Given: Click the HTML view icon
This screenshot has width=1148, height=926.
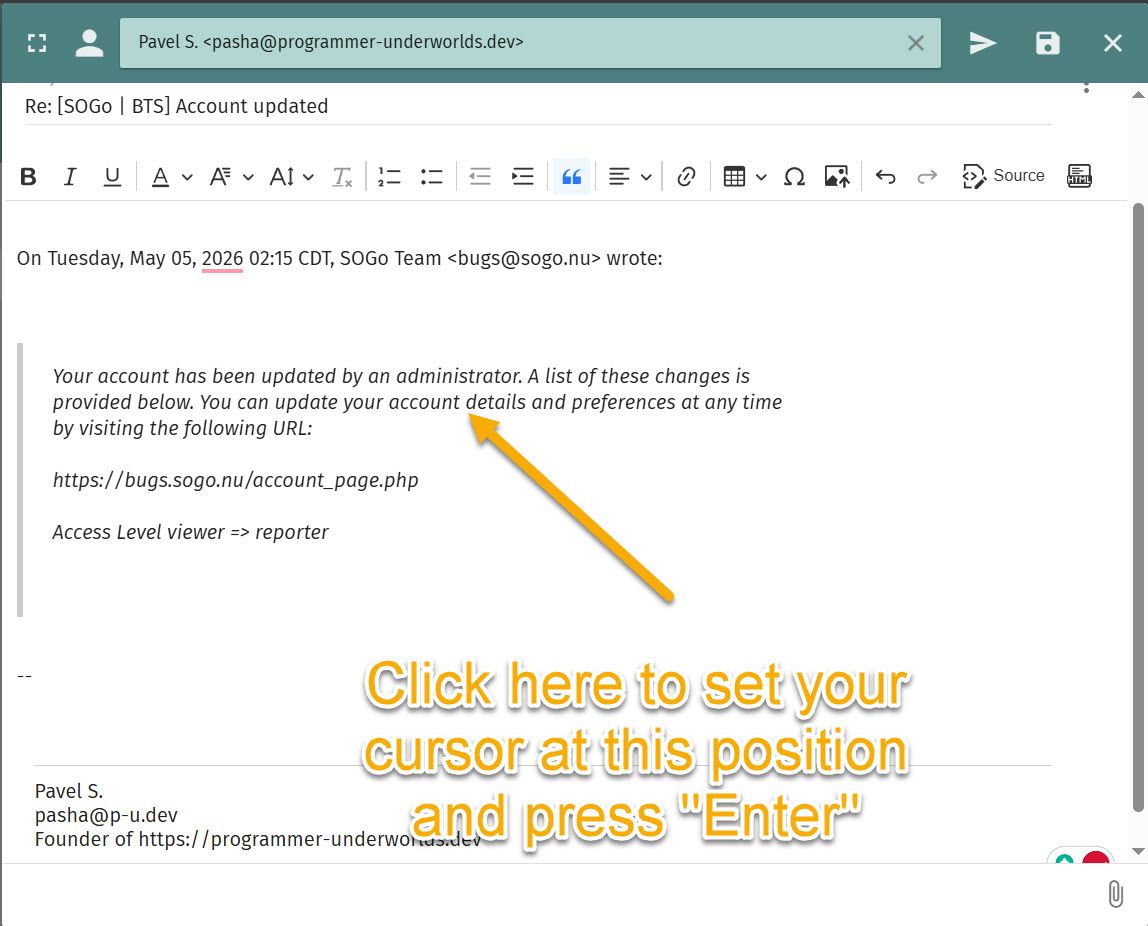Looking at the screenshot, I should point(1079,176).
